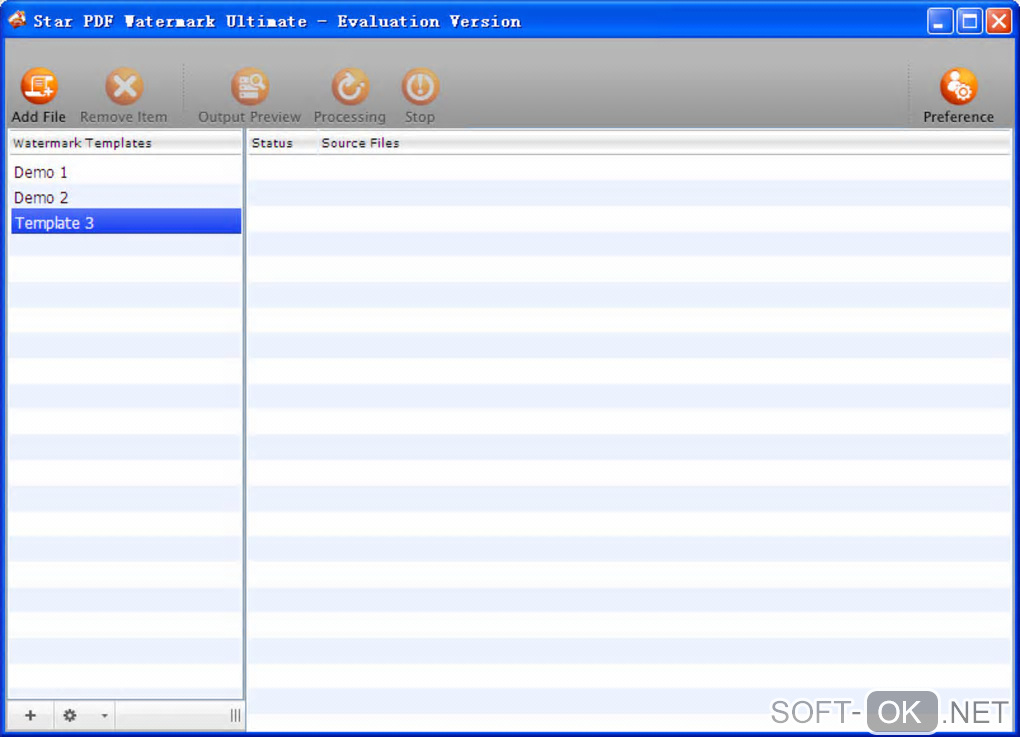The image size is (1020, 737).
Task: Maximize the Star PDF Watermark window
Action: (969, 21)
